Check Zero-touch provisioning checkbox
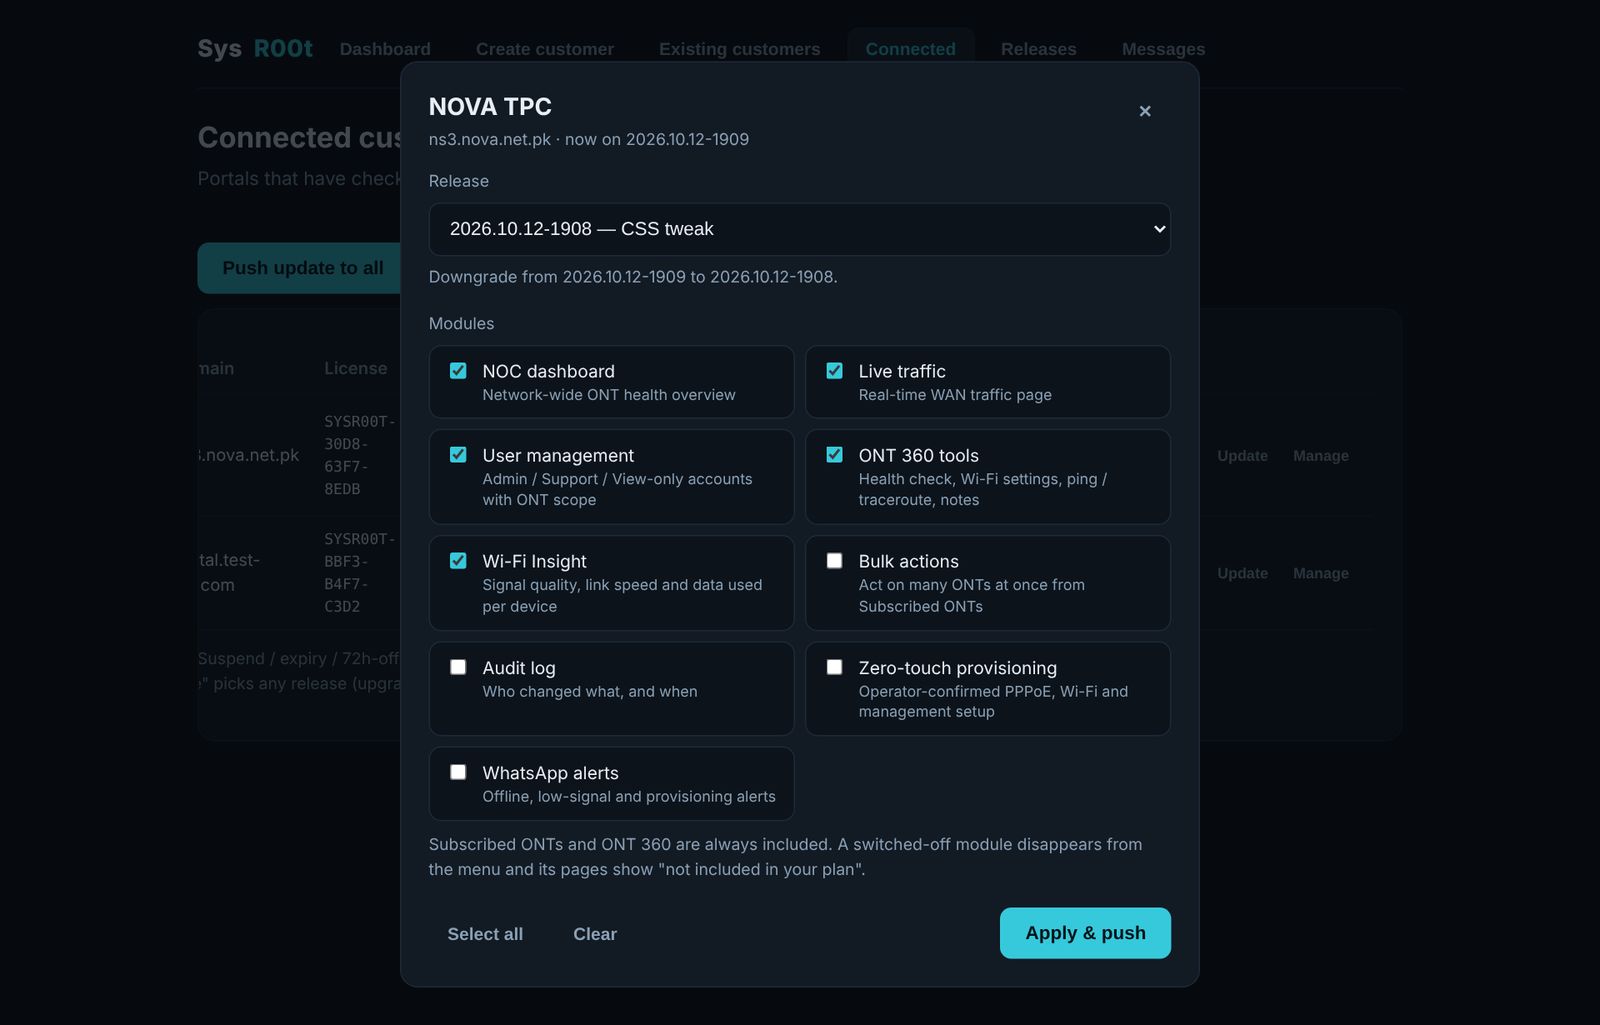Screen dimensions: 1600x1025 pyautogui.click(x=834, y=667)
